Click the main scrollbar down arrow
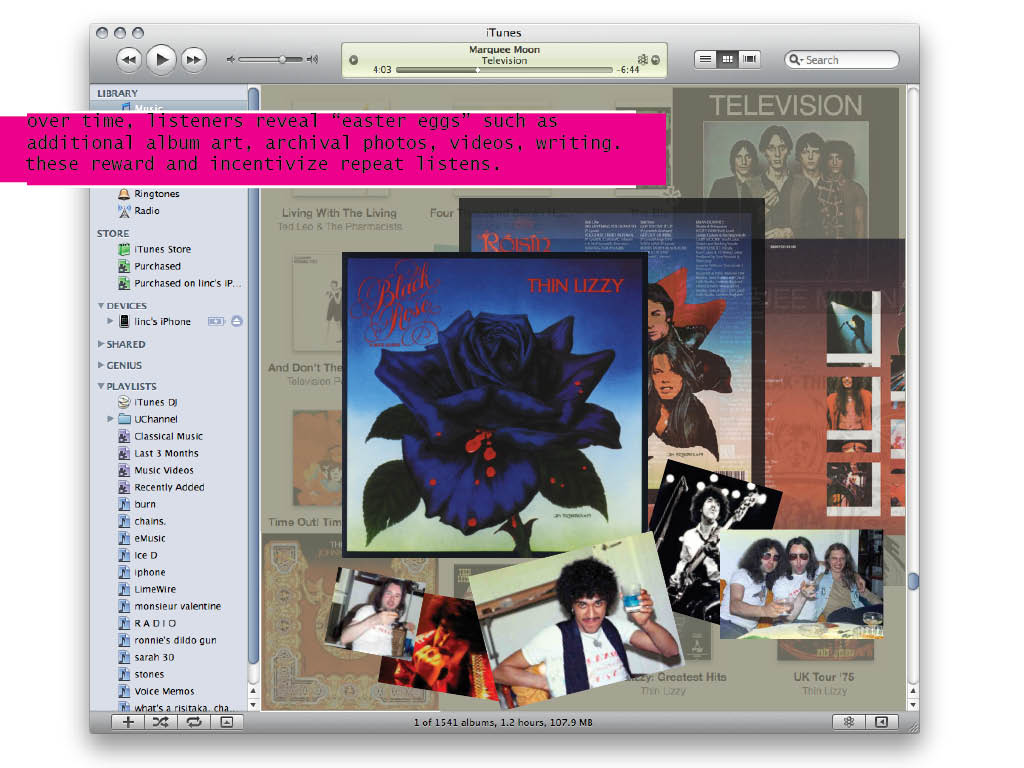The height and width of the screenshot is (768, 1024). [x=913, y=705]
